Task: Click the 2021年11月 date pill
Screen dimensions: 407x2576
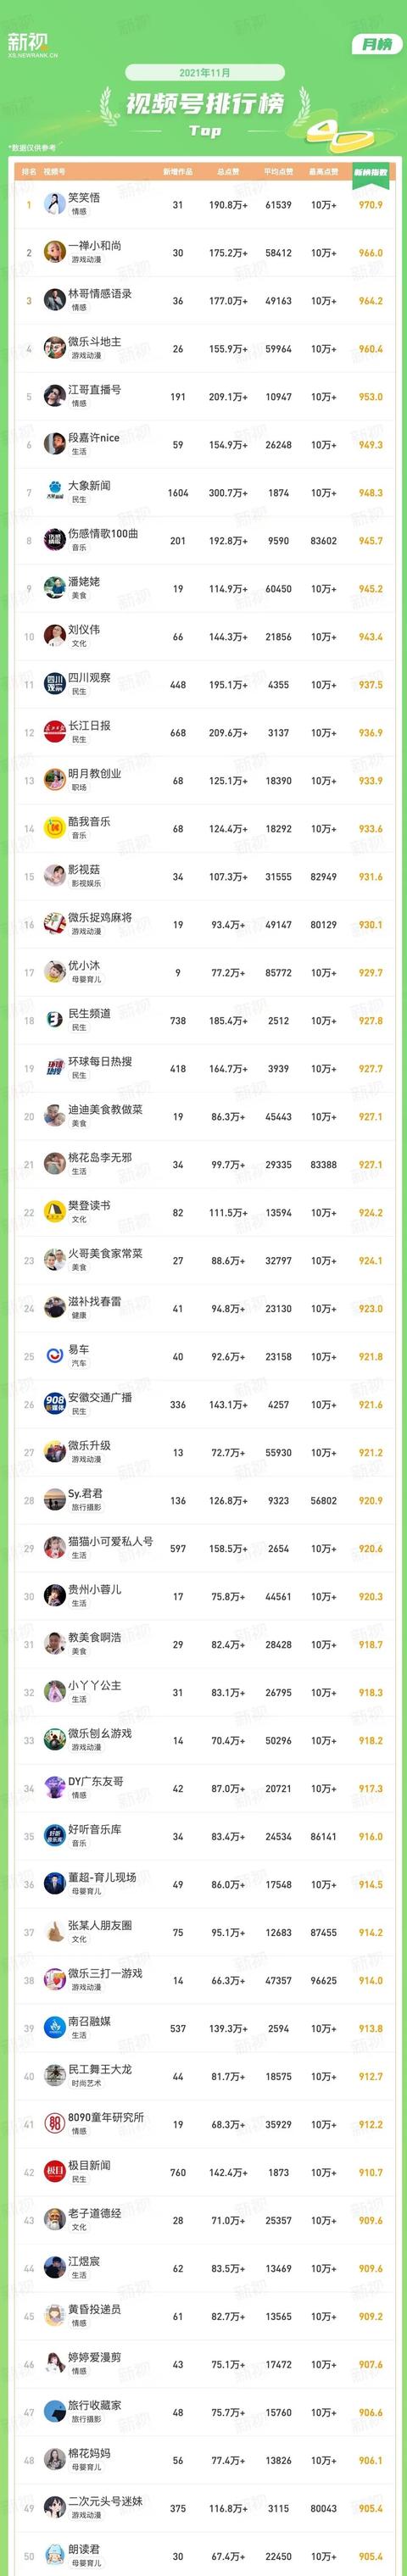Action: (205, 73)
